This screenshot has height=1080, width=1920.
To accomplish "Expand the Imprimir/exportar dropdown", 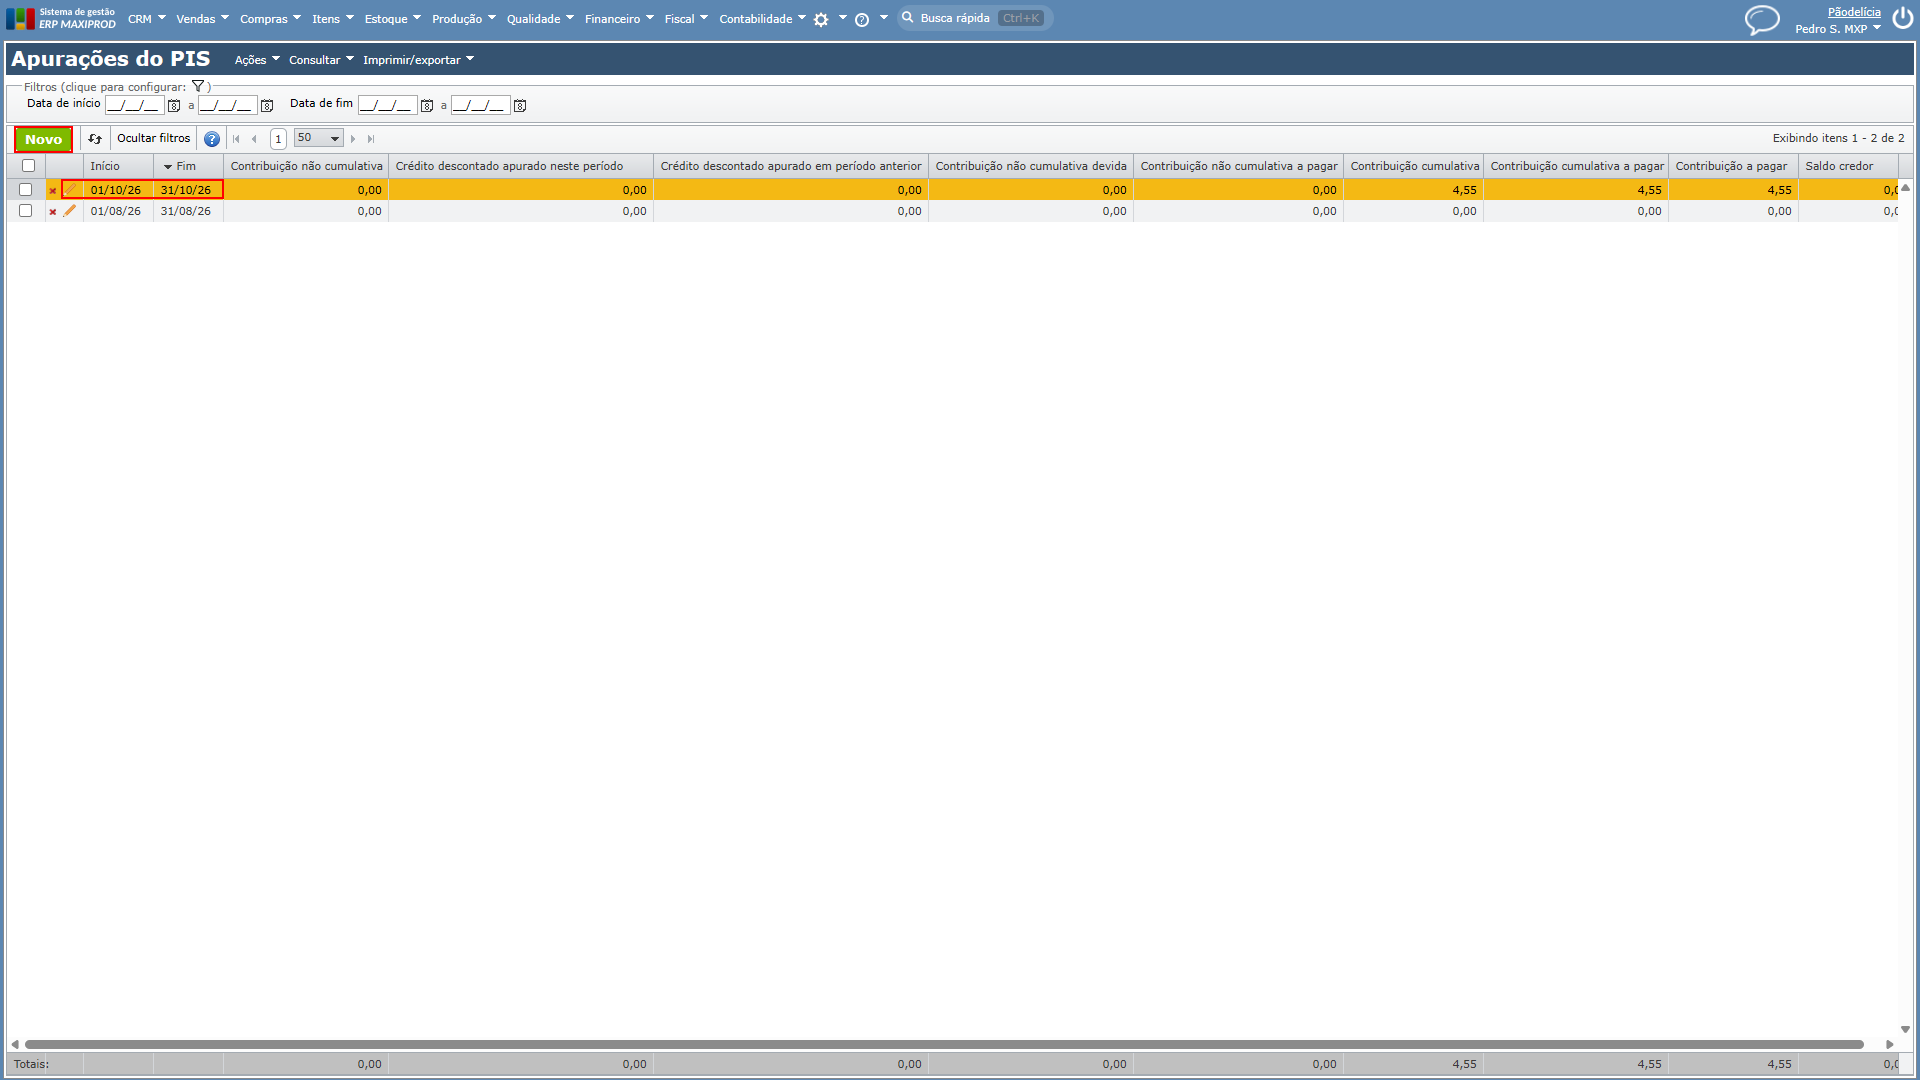I will coord(418,60).
